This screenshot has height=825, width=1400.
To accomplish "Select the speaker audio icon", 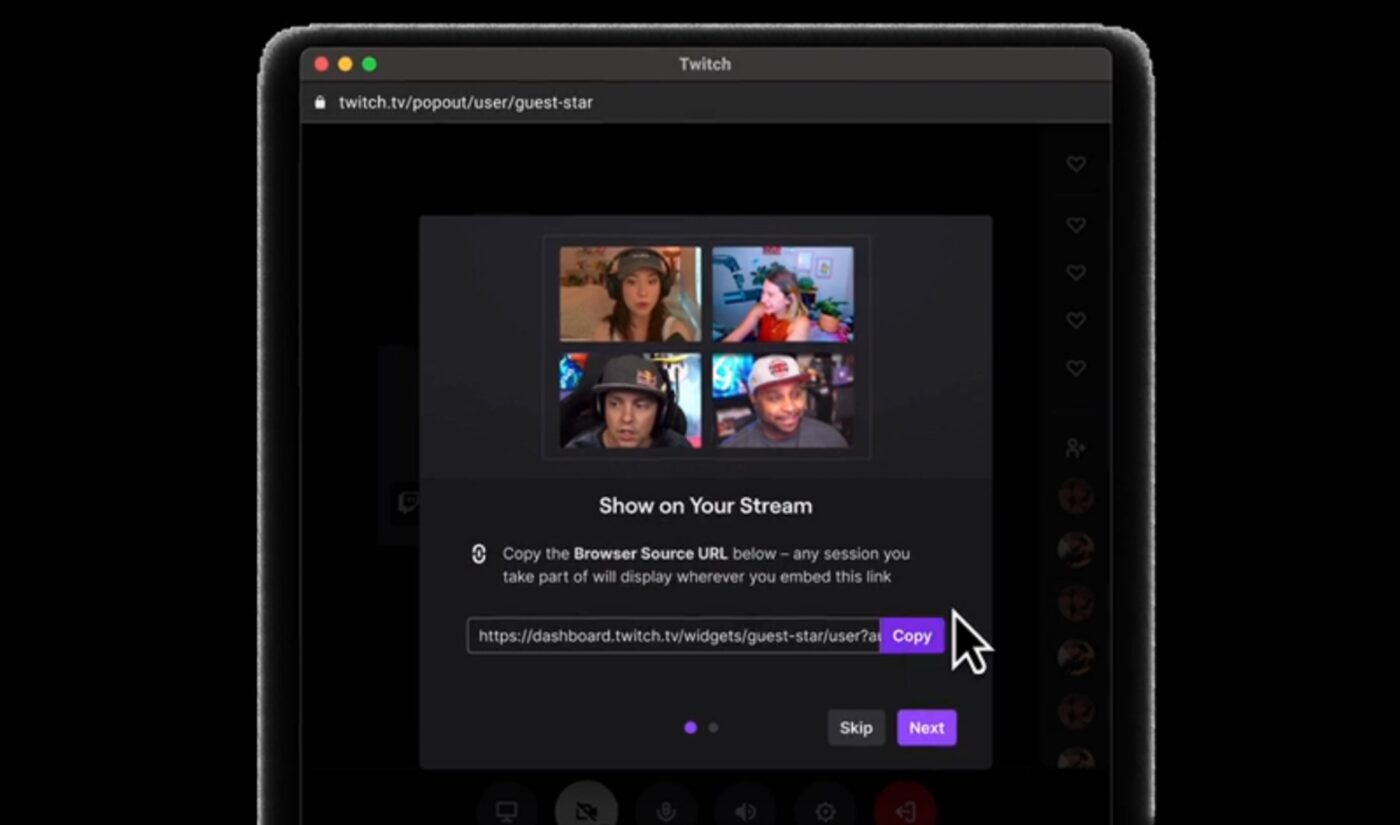I will tap(745, 810).
